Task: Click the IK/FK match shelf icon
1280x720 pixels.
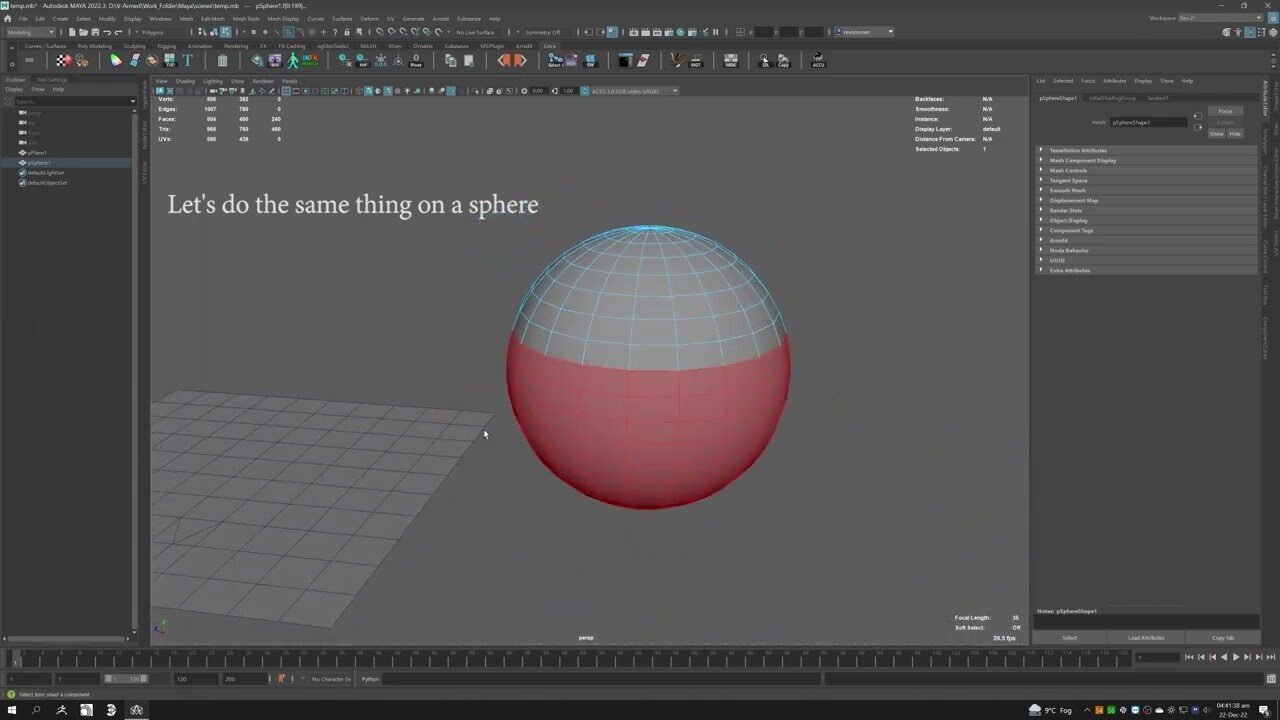Action: click(311, 61)
